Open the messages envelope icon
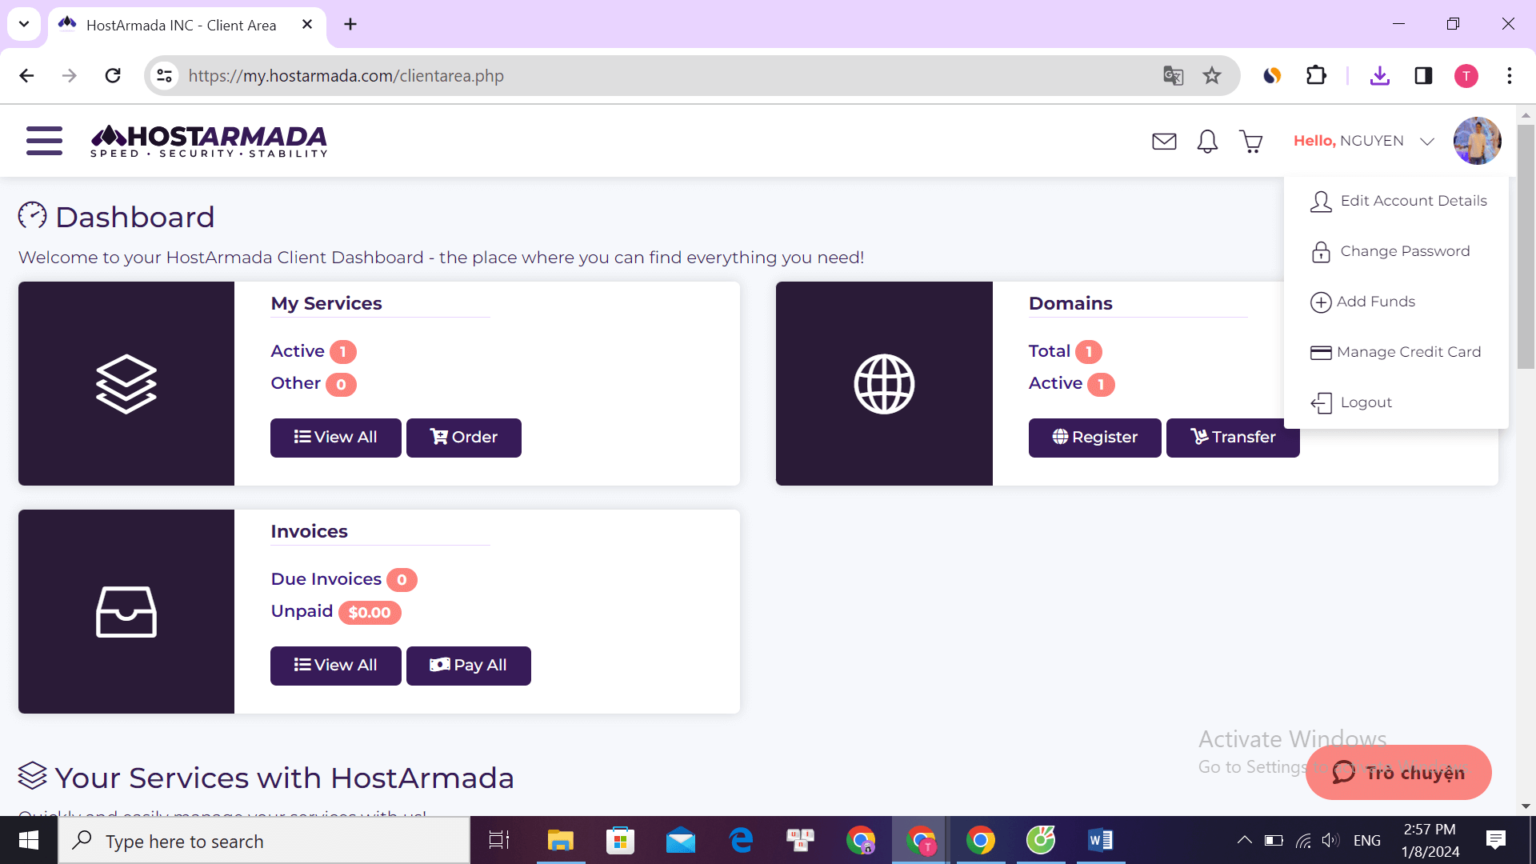The image size is (1536, 864). click(x=1163, y=141)
